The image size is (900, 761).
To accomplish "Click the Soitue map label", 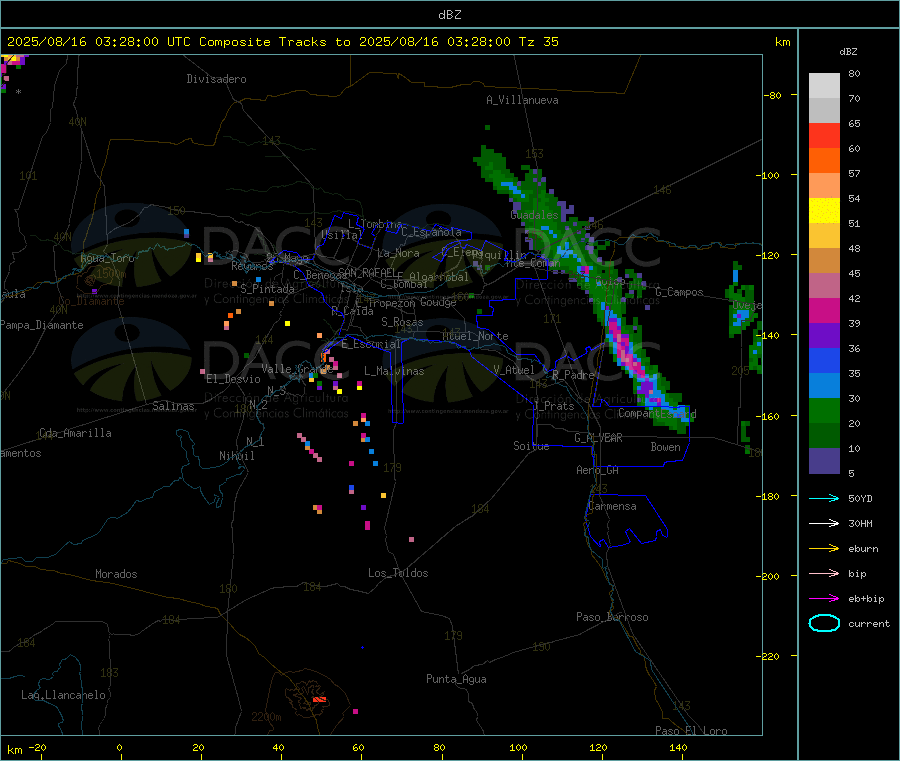I will pos(532,446).
